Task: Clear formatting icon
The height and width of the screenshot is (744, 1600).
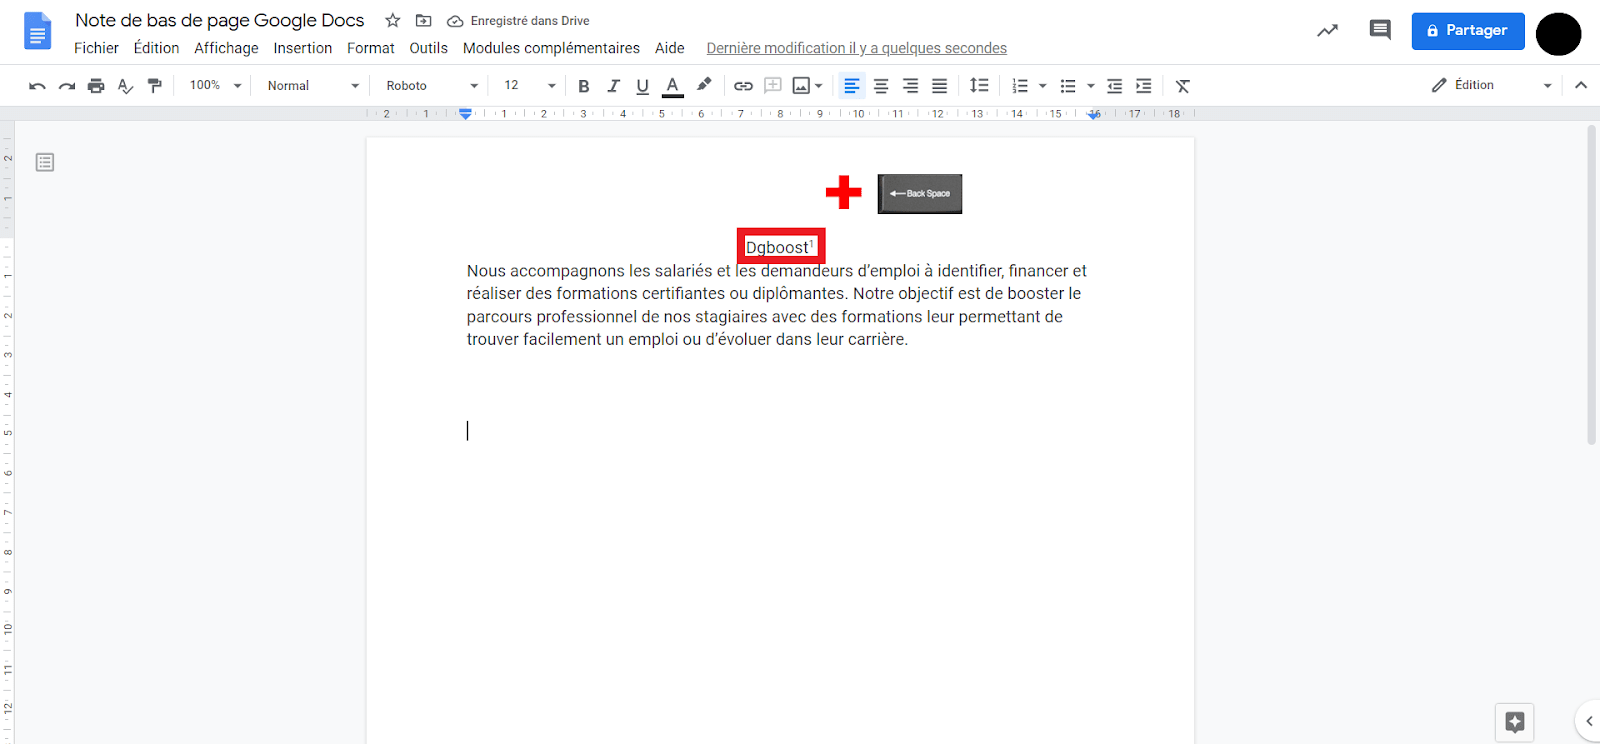Action: [x=1183, y=86]
